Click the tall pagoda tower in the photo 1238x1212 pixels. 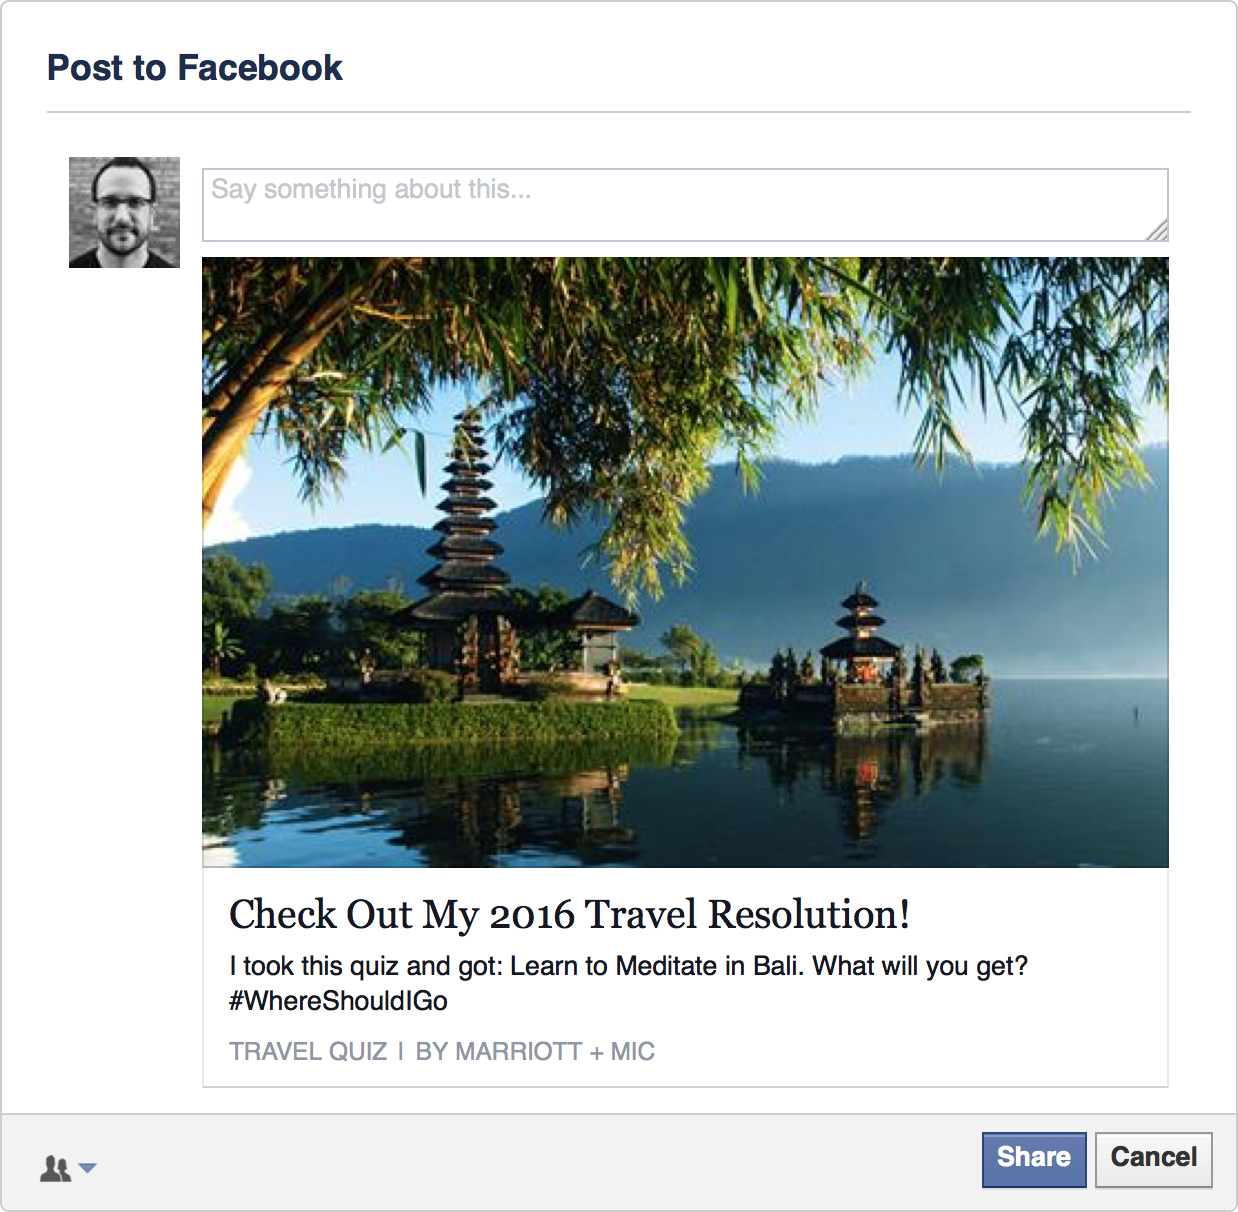tap(464, 520)
